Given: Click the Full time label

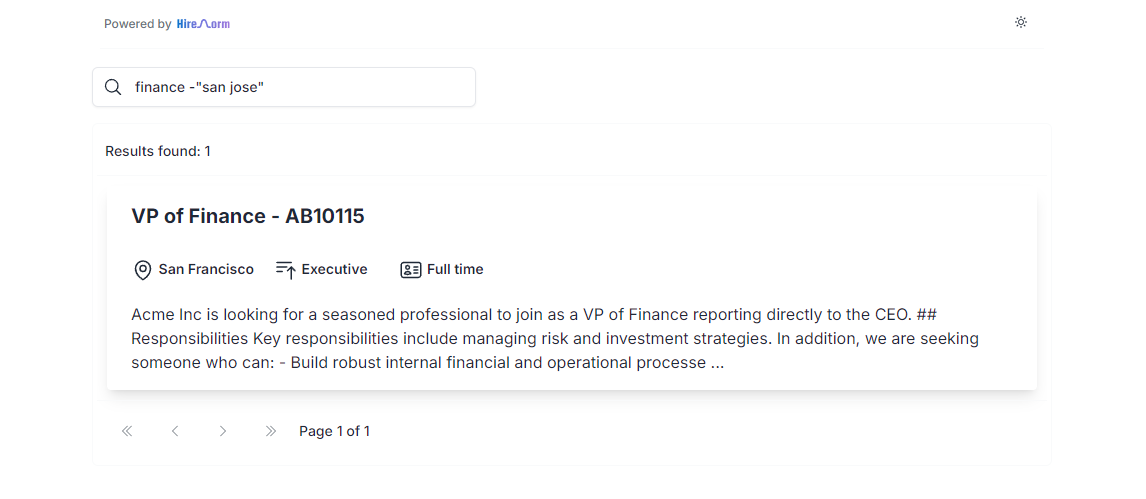Looking at the screenshot, I should click(x=455, y=270).
